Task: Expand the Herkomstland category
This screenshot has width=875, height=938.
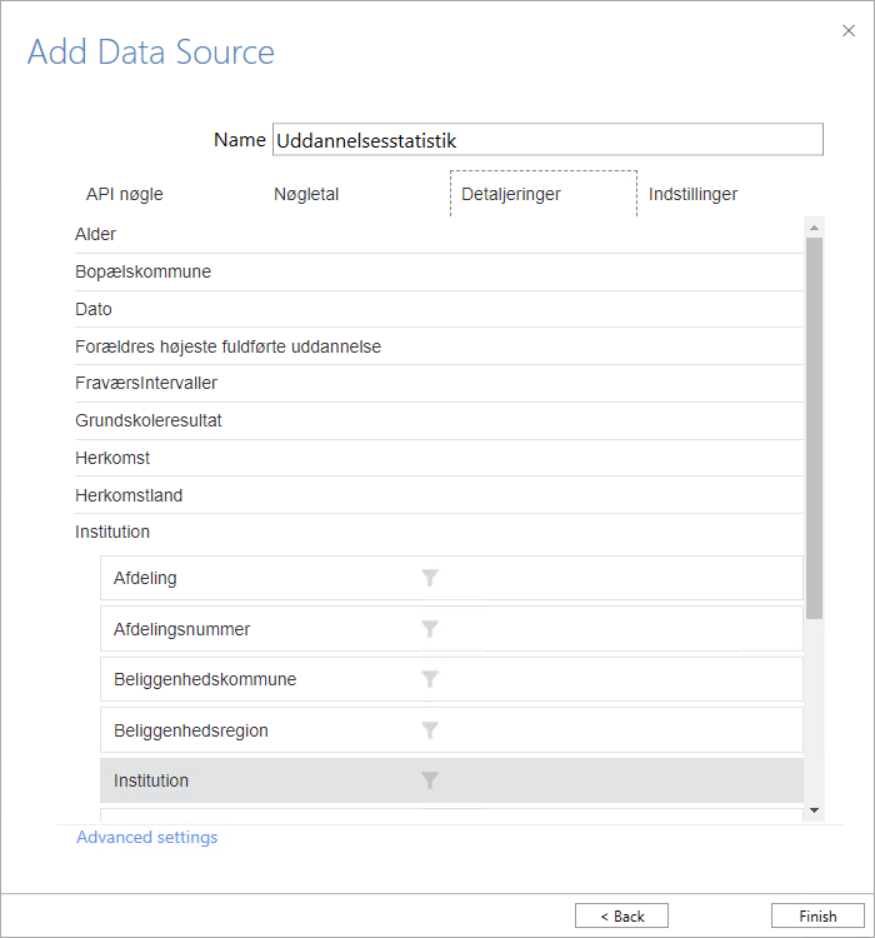Action: [439, 495]
